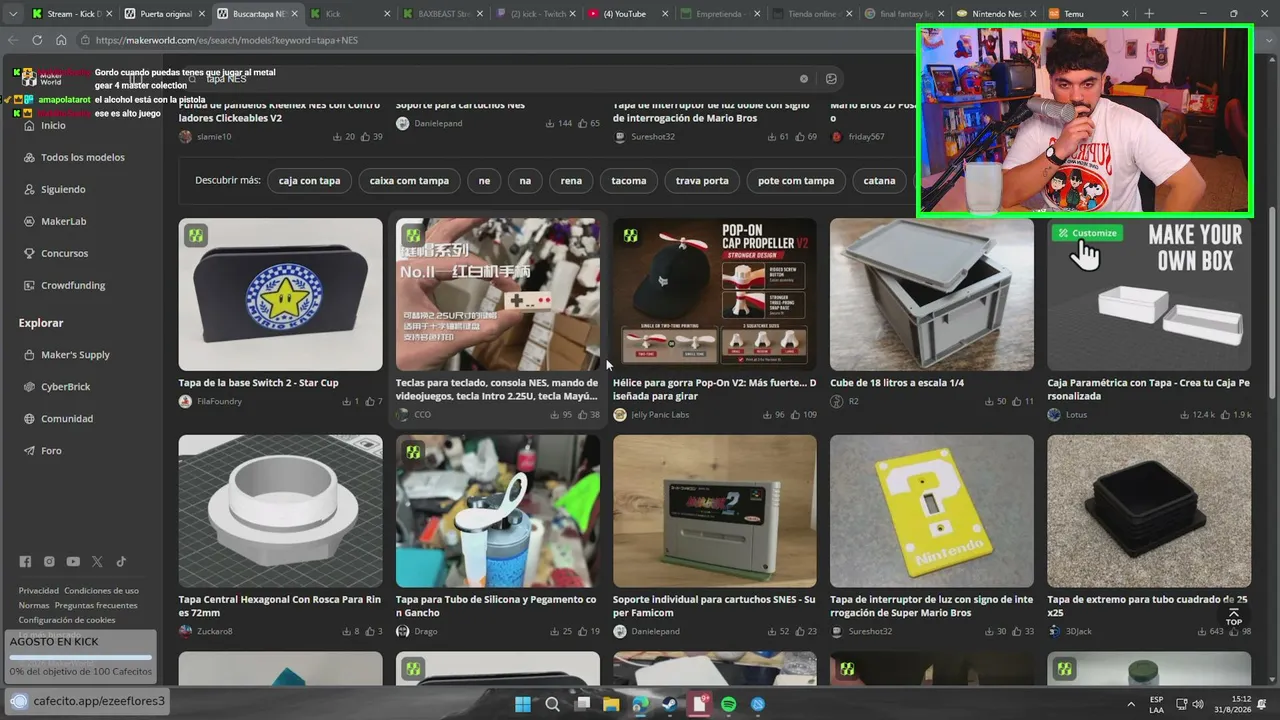Open the Concursos sidebar icon
The height and width of the screenshot is (720, 1280).
point(27,253)
